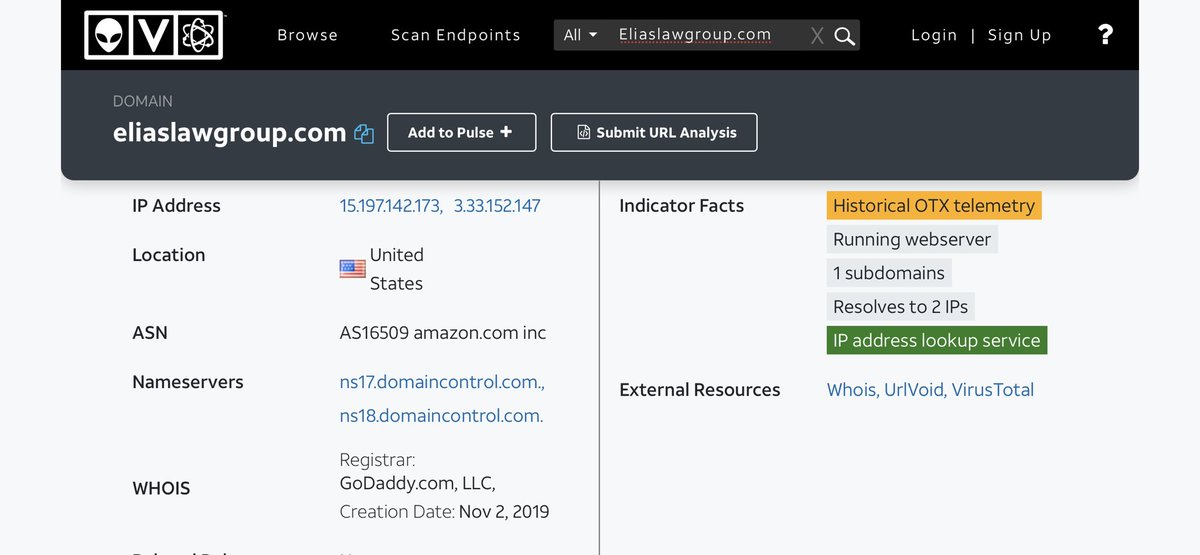Click the Login link
Screen dimensions: 1200x555
click(x=934, y=35)
